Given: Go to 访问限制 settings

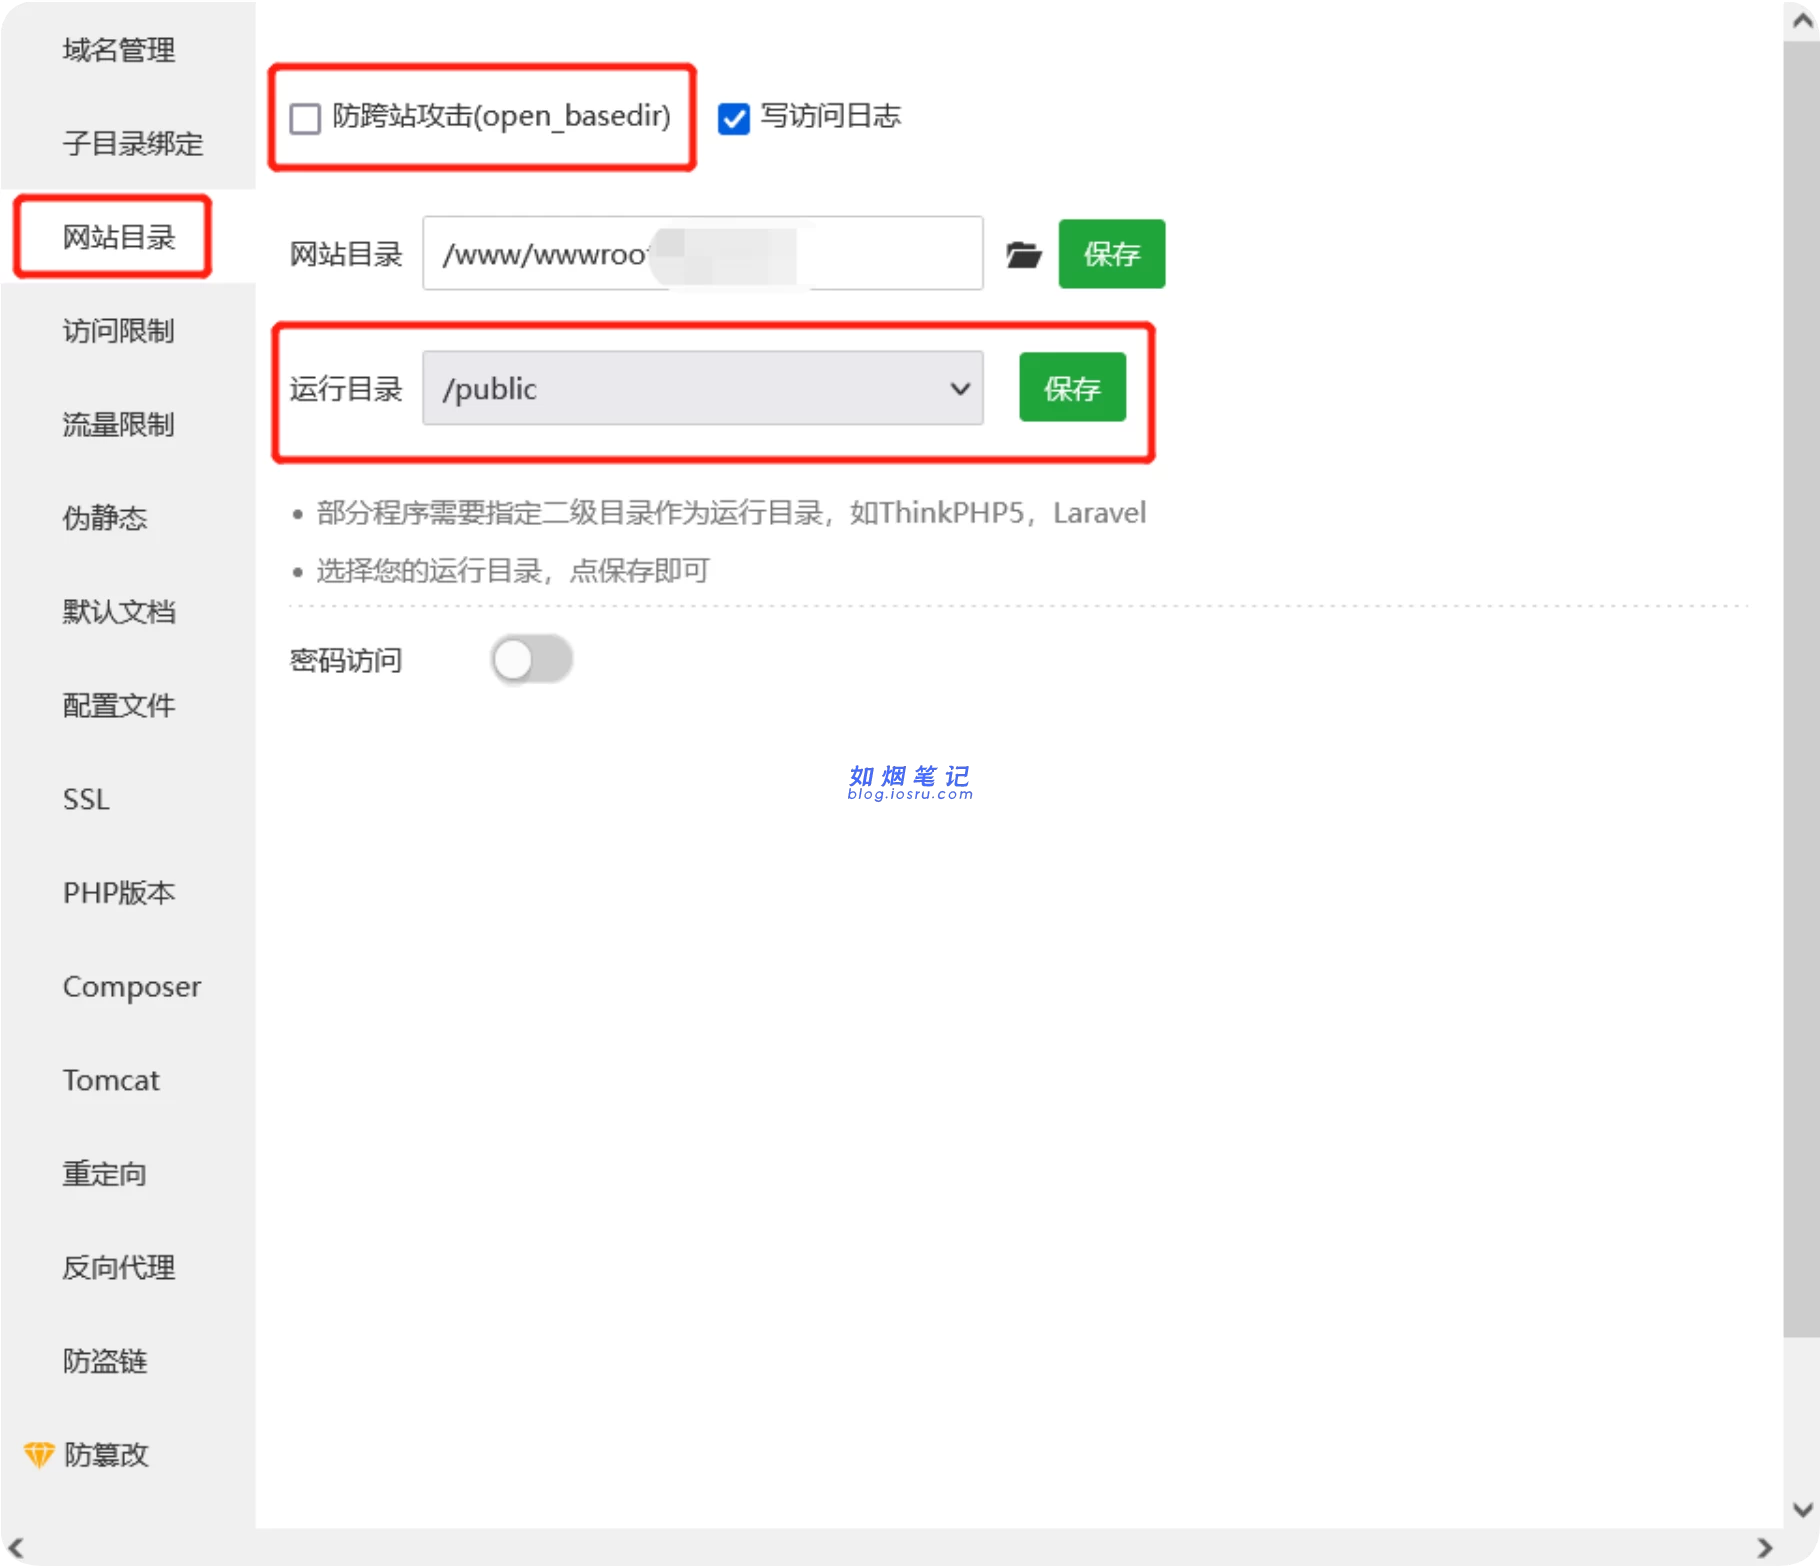Looking at the screenshot, I should [x=119, y=331].
